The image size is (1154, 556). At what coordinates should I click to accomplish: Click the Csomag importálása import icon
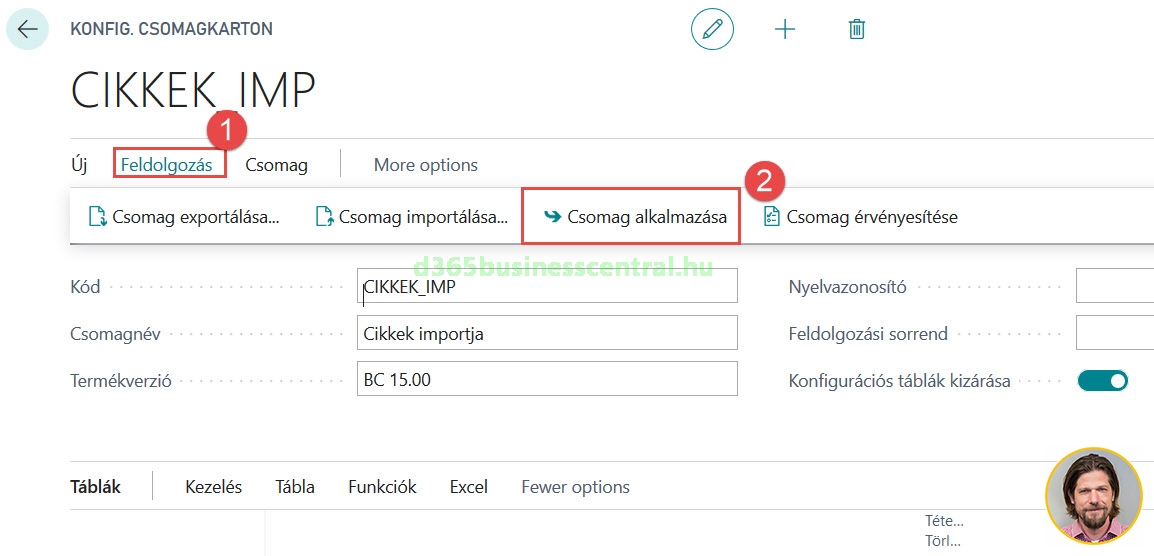click(x=323, y=216)
